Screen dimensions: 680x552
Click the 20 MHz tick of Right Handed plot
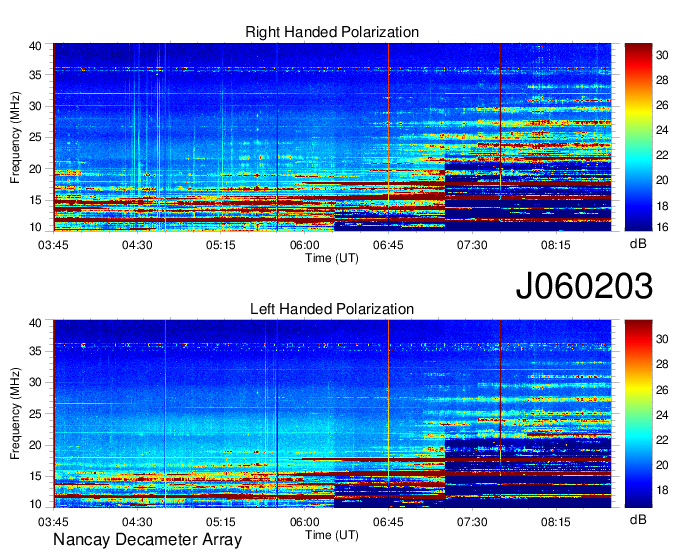(35, 169)
